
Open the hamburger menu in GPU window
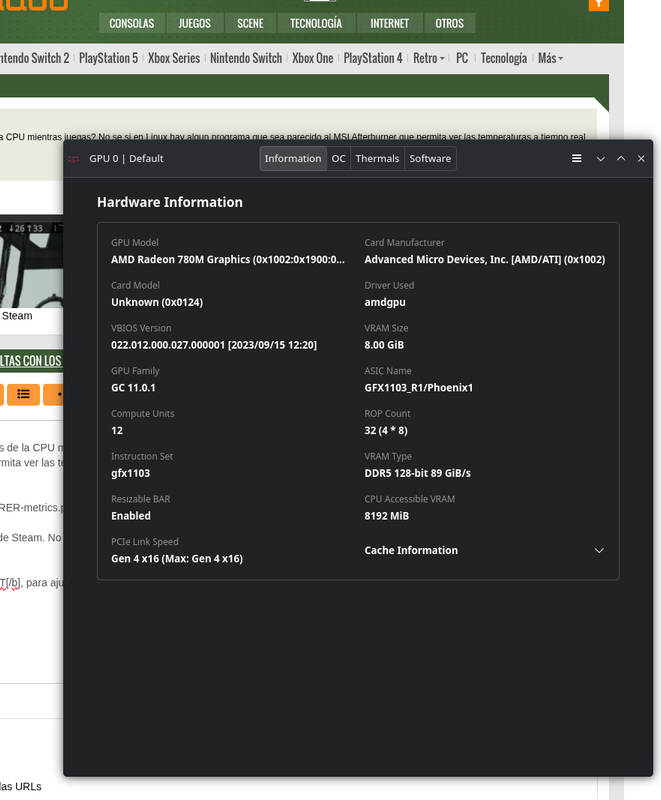(576, 159)
